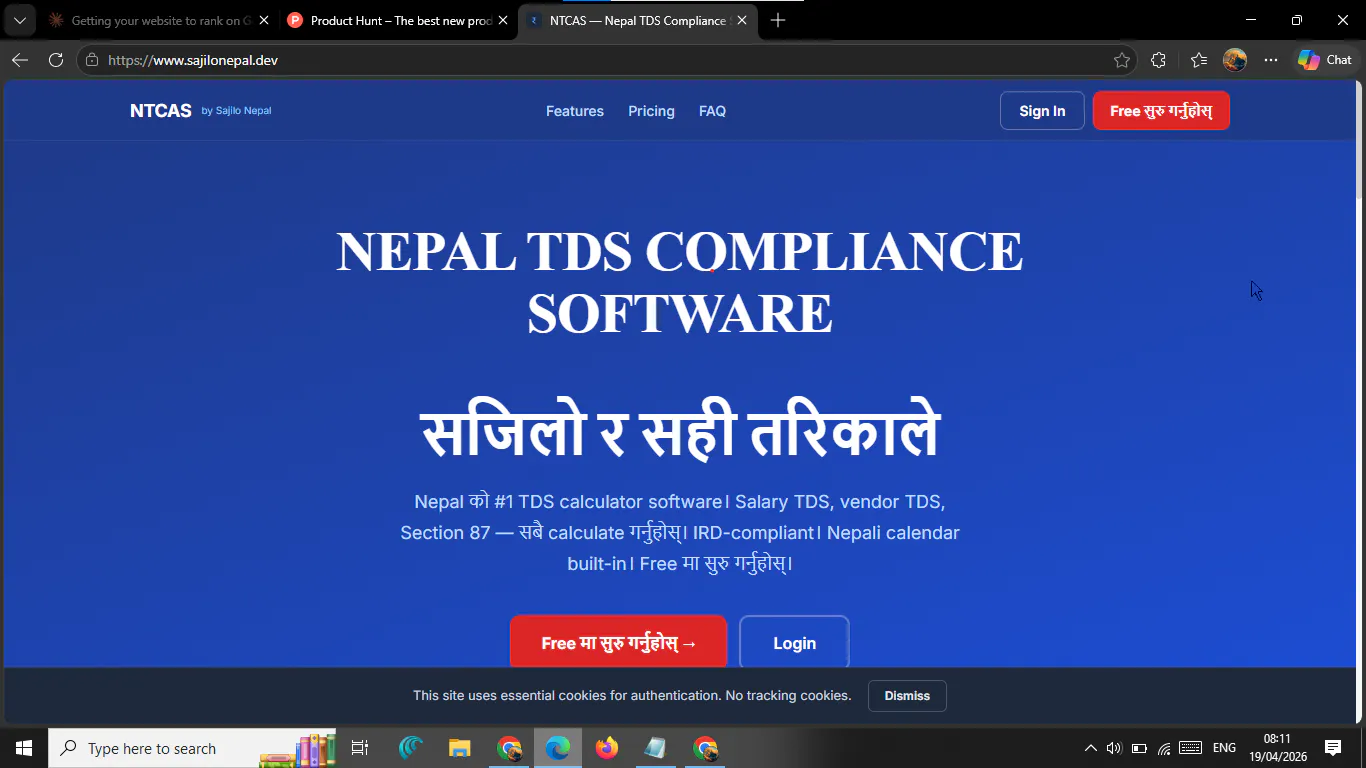Select the NTCAS Nepal TDS Compliance tab
1366x768 pixels.
[x=638, y=20]
